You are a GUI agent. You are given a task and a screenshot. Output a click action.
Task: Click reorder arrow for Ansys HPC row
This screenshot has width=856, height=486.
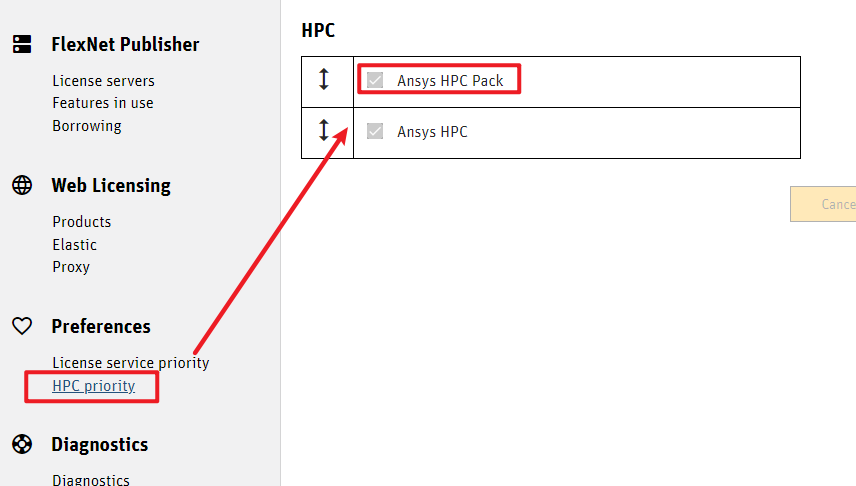point(324,131)
